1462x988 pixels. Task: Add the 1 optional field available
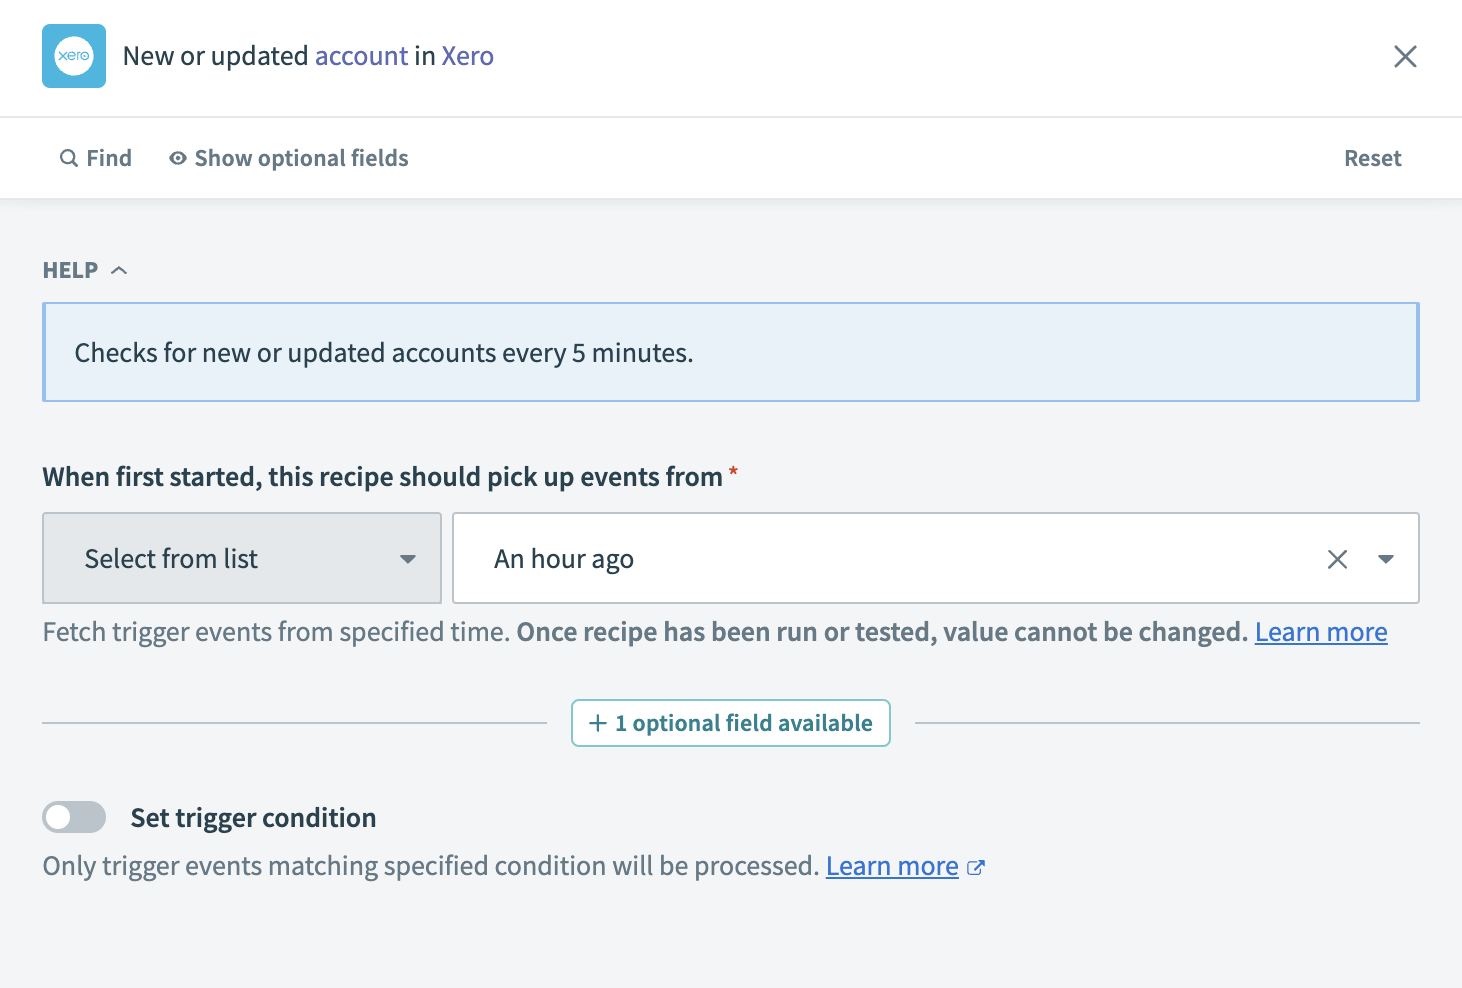point(730,723)
